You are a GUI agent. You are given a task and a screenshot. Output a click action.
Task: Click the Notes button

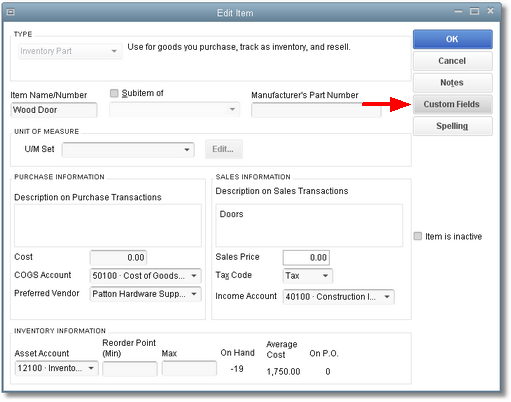pos(453,83)
